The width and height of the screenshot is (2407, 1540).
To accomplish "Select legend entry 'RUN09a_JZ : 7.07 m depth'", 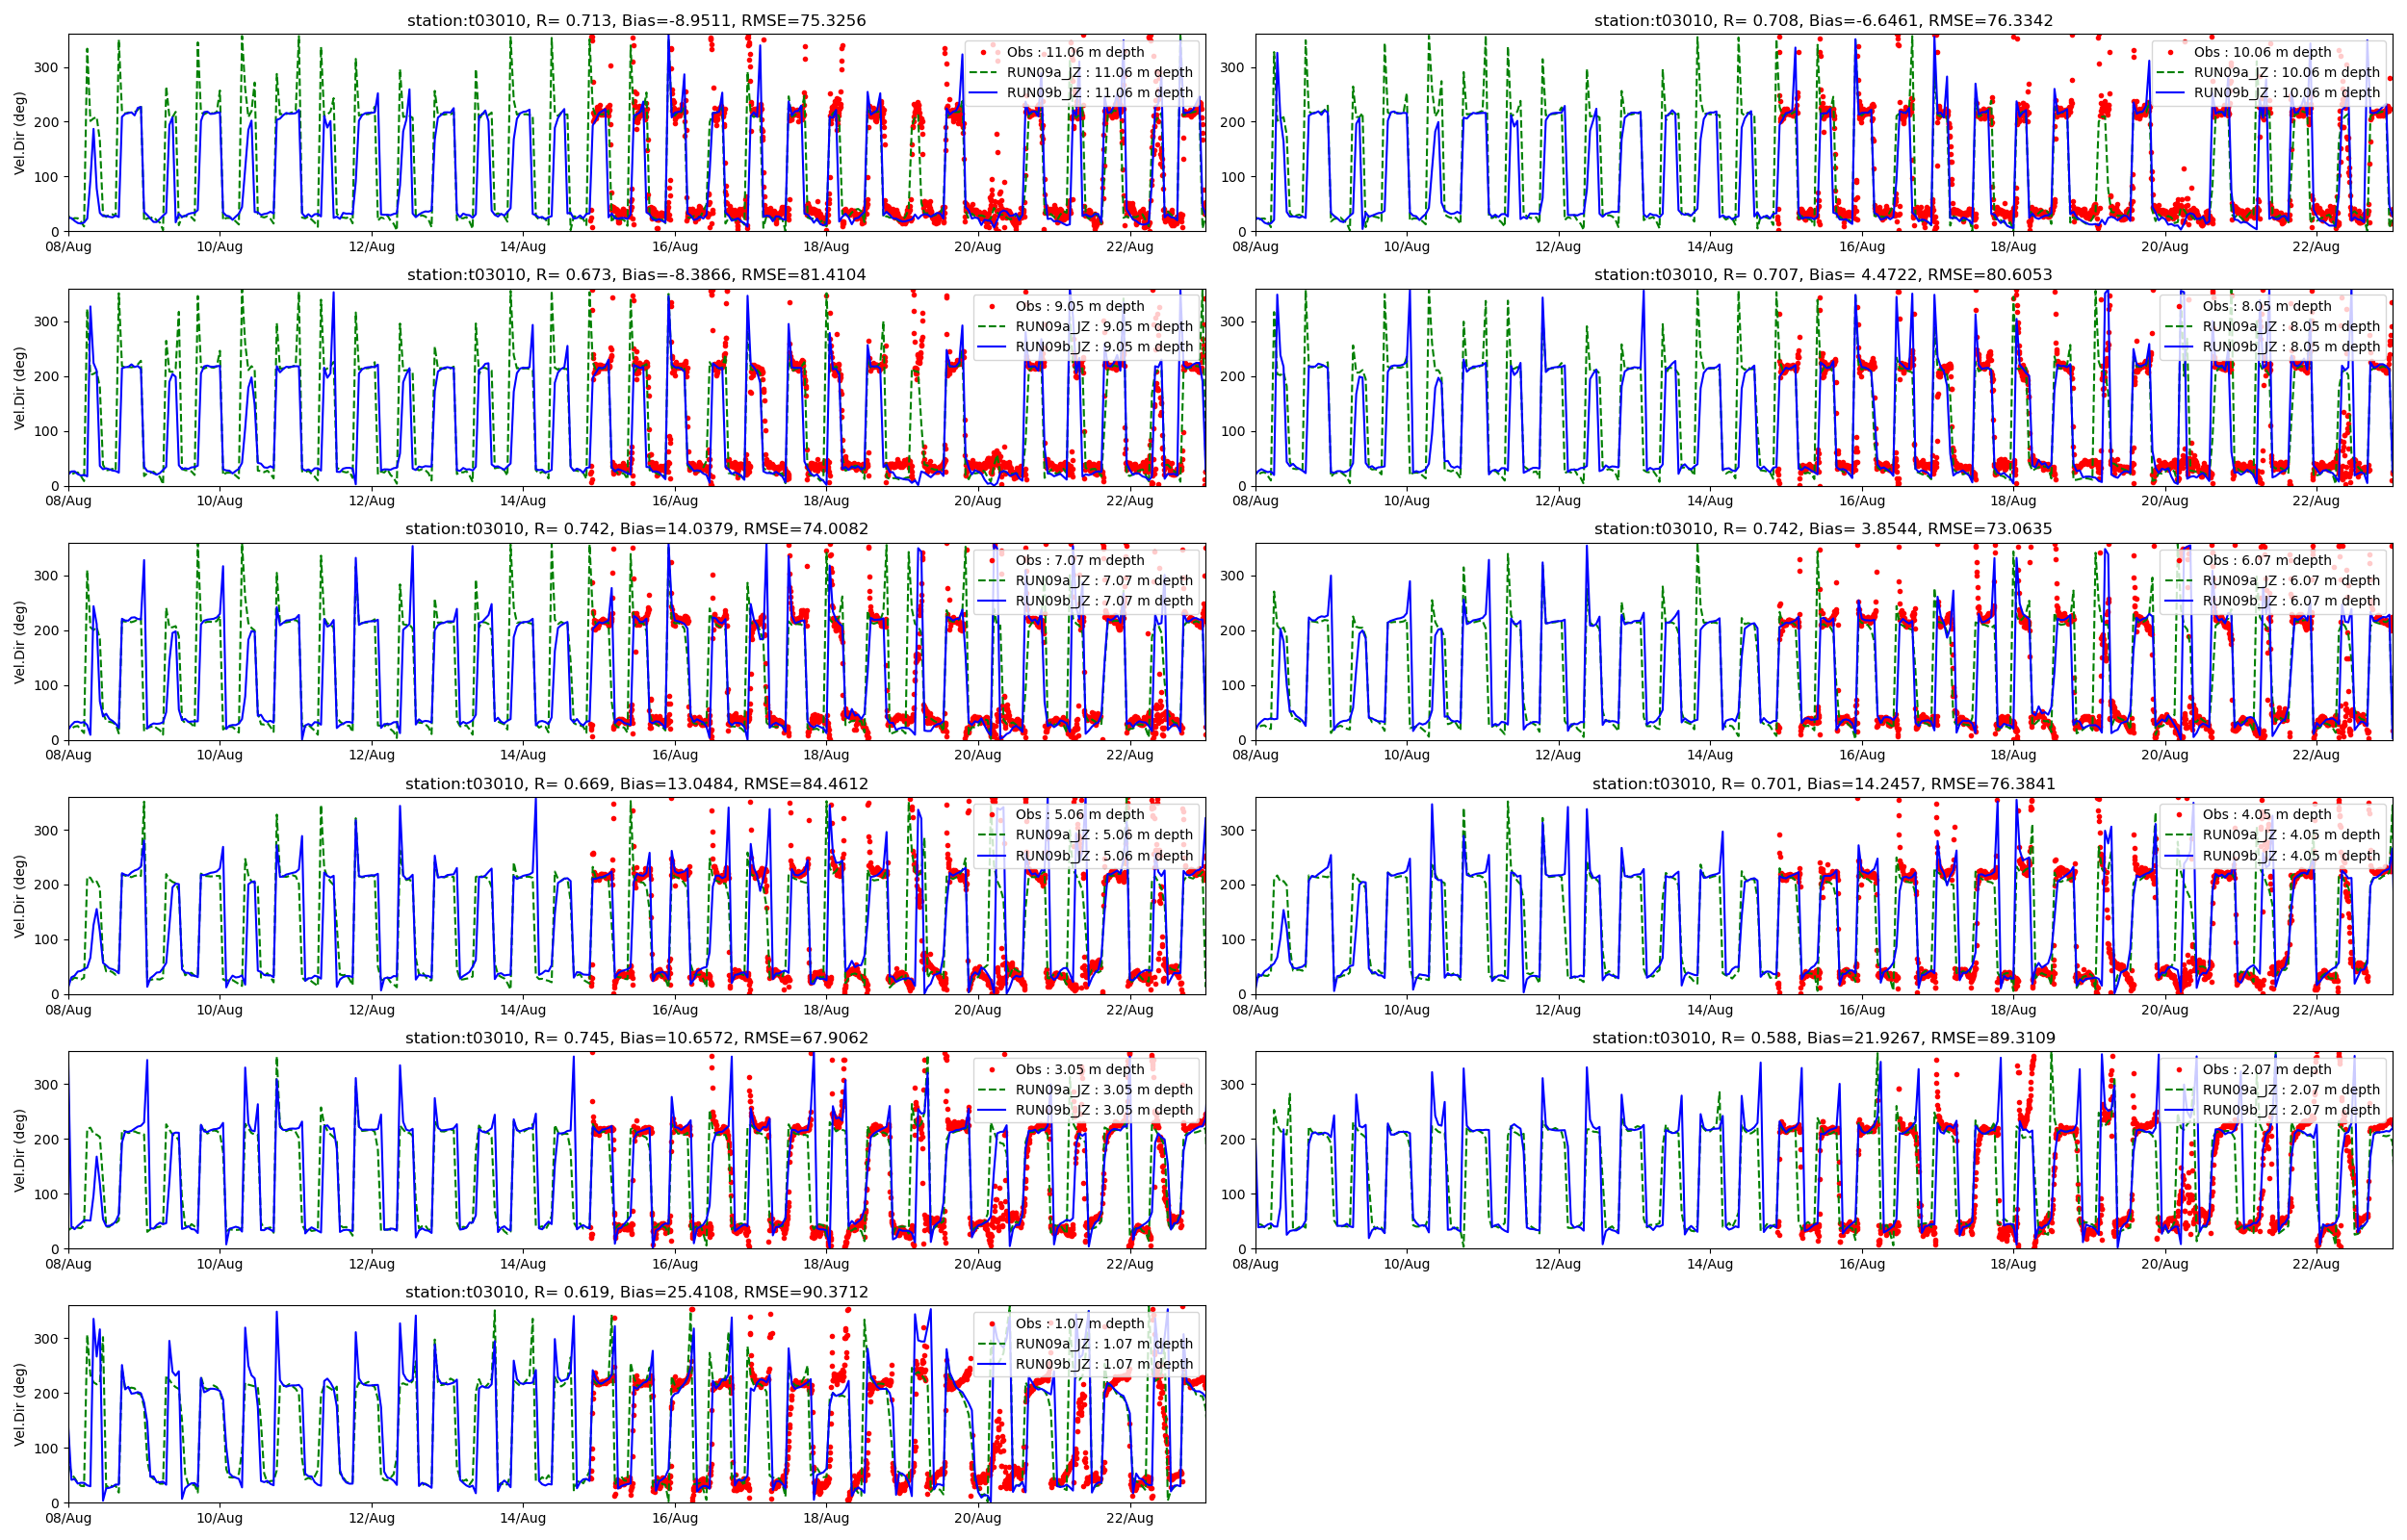I will coord(1103,581).
